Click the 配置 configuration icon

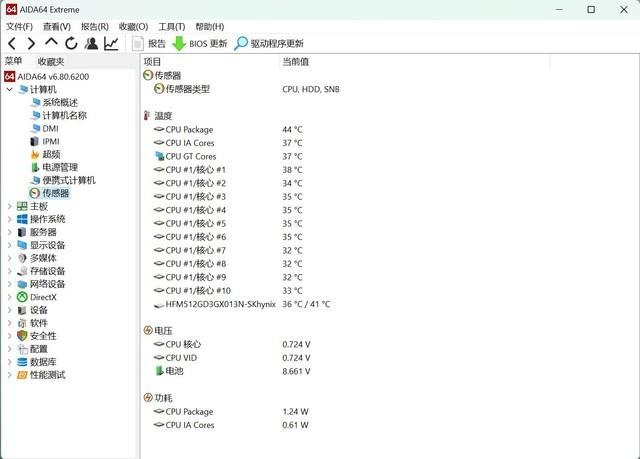pos(22,349)
